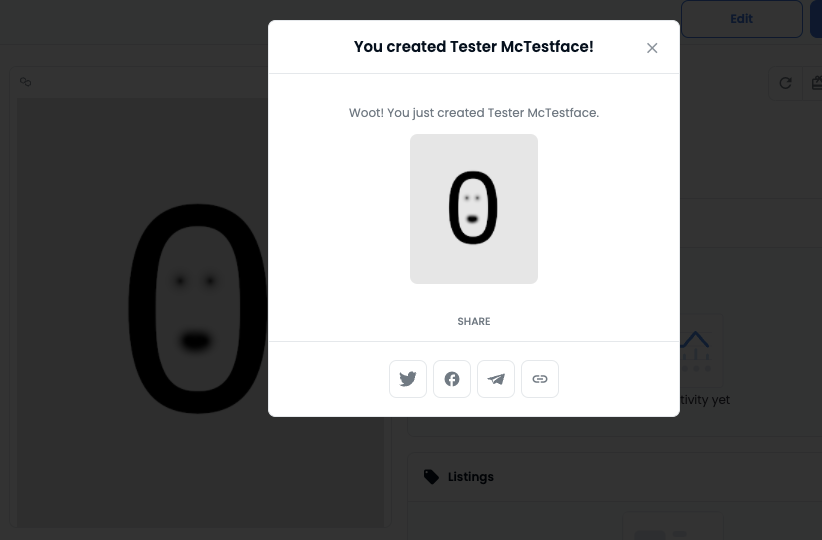Share on Twitter via bird icon
822x540 pixels.
pos(408,379)
